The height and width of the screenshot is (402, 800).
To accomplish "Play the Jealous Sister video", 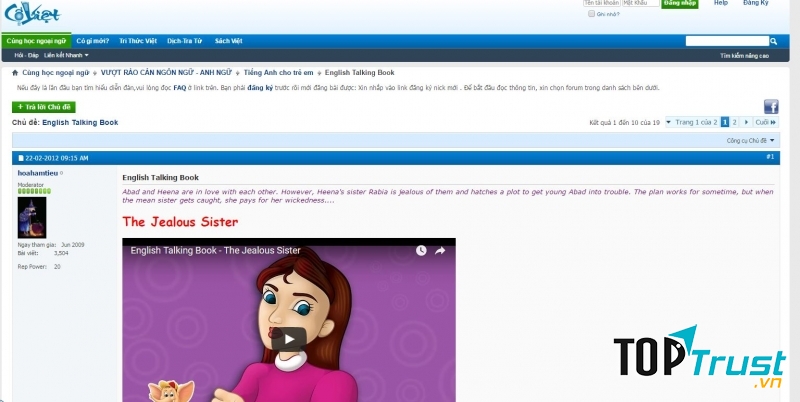I will point(289,339).
